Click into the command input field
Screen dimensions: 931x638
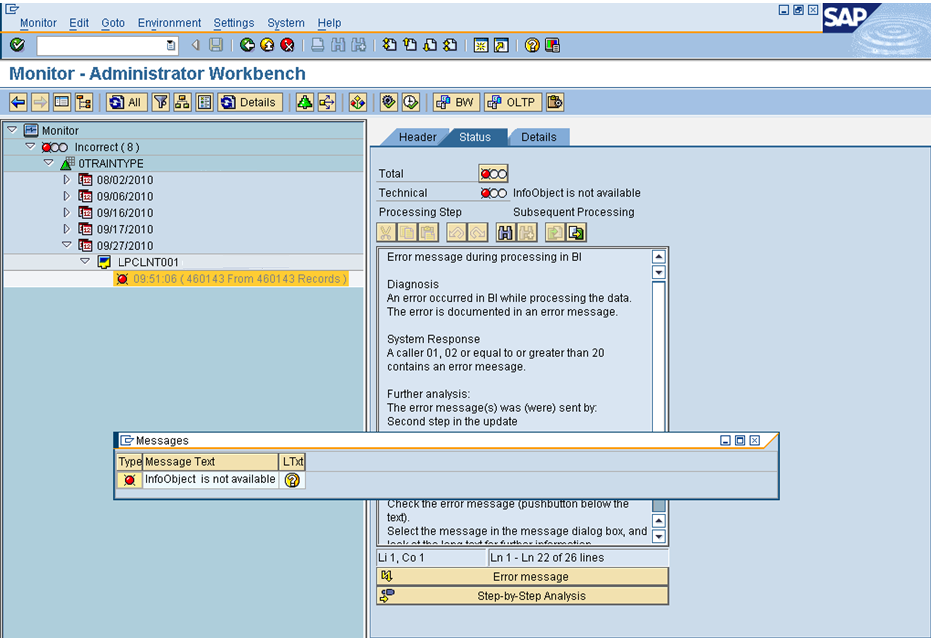pyautogui.click(x=101, y=45)
